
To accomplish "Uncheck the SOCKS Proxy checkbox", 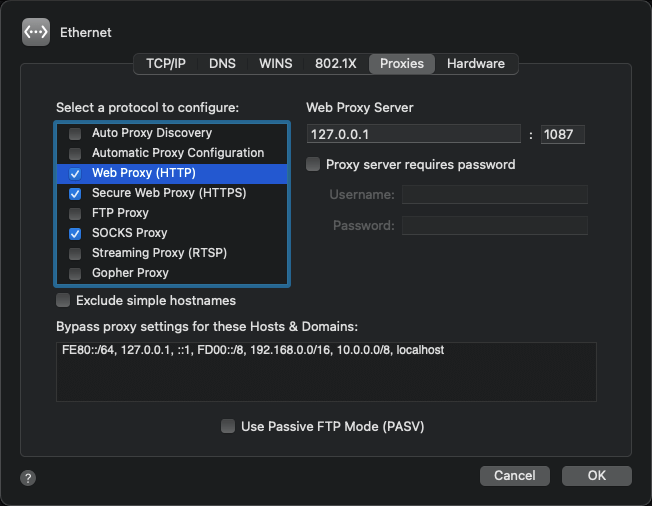I will tap(75, 233).
